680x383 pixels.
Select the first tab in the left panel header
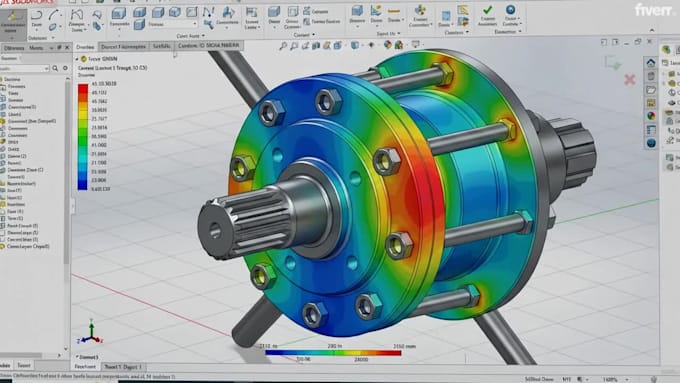(14, 48)
